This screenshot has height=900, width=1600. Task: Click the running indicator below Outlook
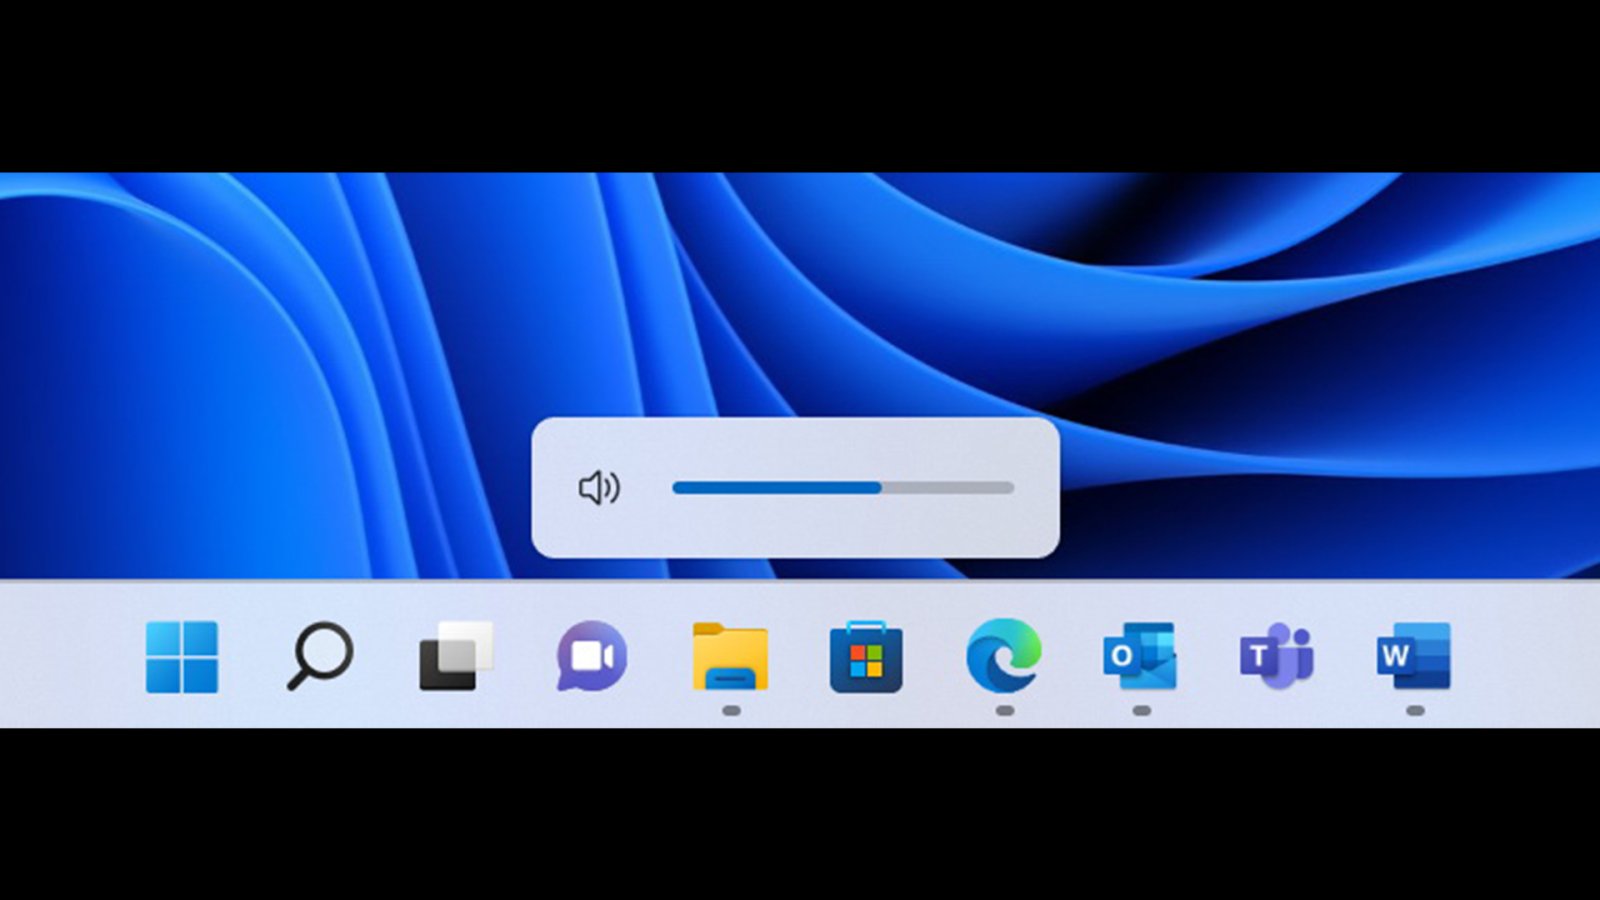(1141, 711)
